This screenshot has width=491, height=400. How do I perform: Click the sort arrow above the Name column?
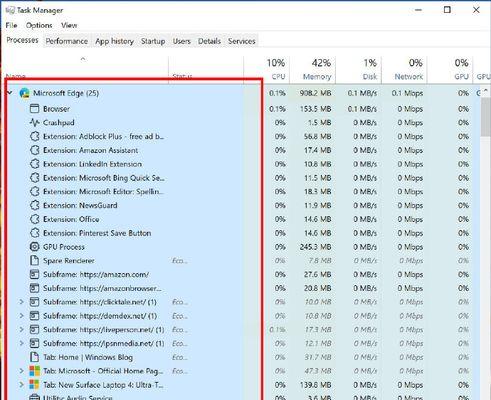click(83, 59)
